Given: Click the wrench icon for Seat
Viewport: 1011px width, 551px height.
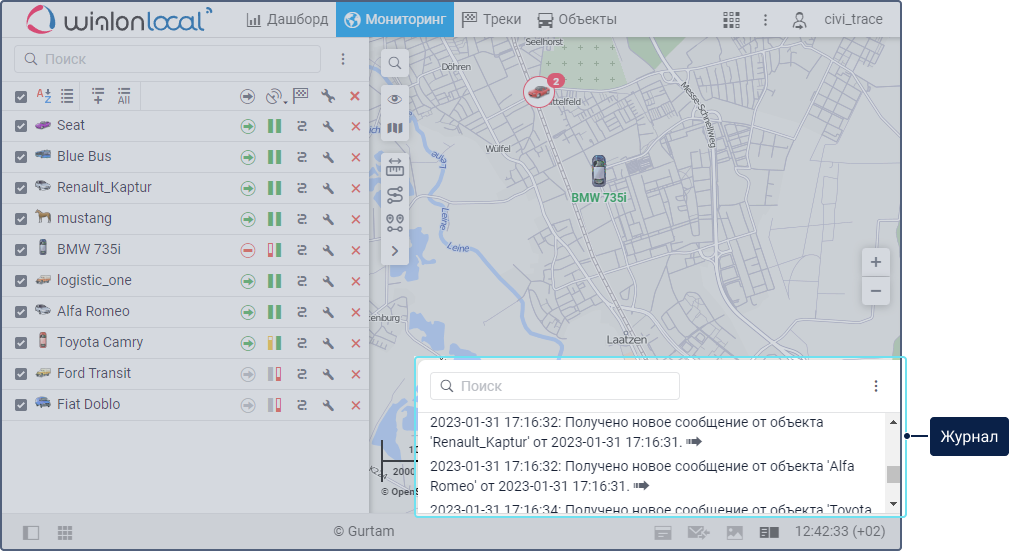Looking at the screenshot, I should [328, 126].
